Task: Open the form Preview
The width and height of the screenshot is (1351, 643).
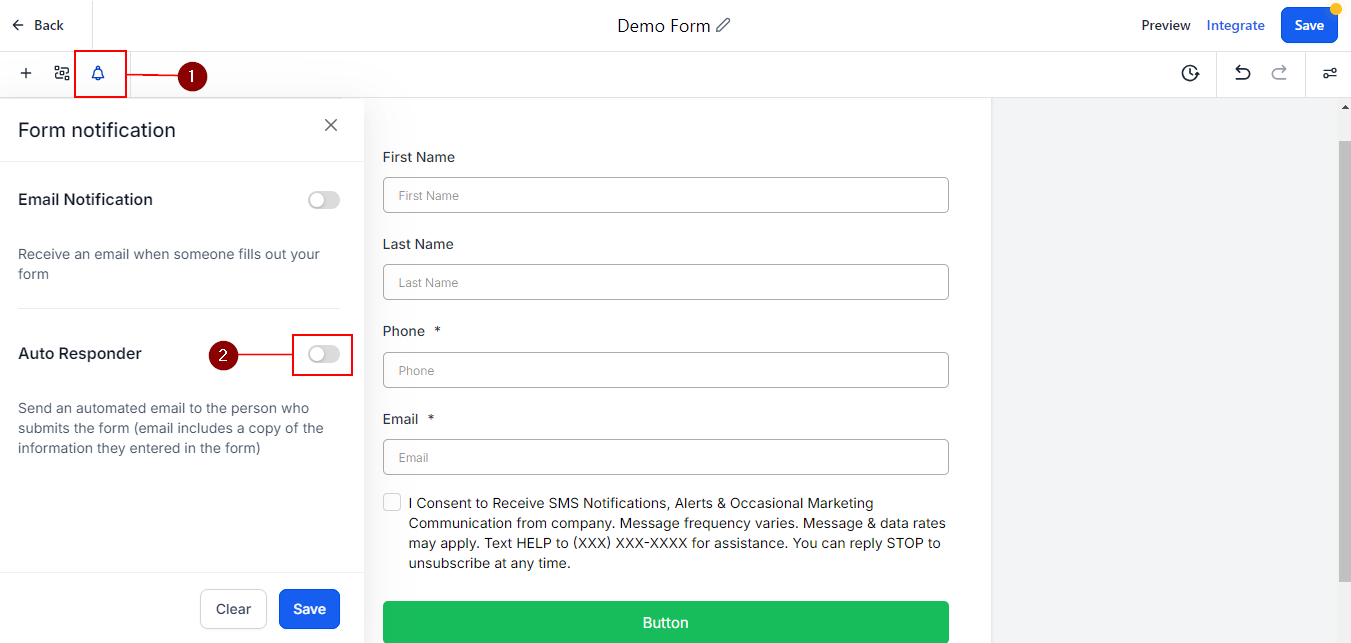Action: coord(1166,25)
